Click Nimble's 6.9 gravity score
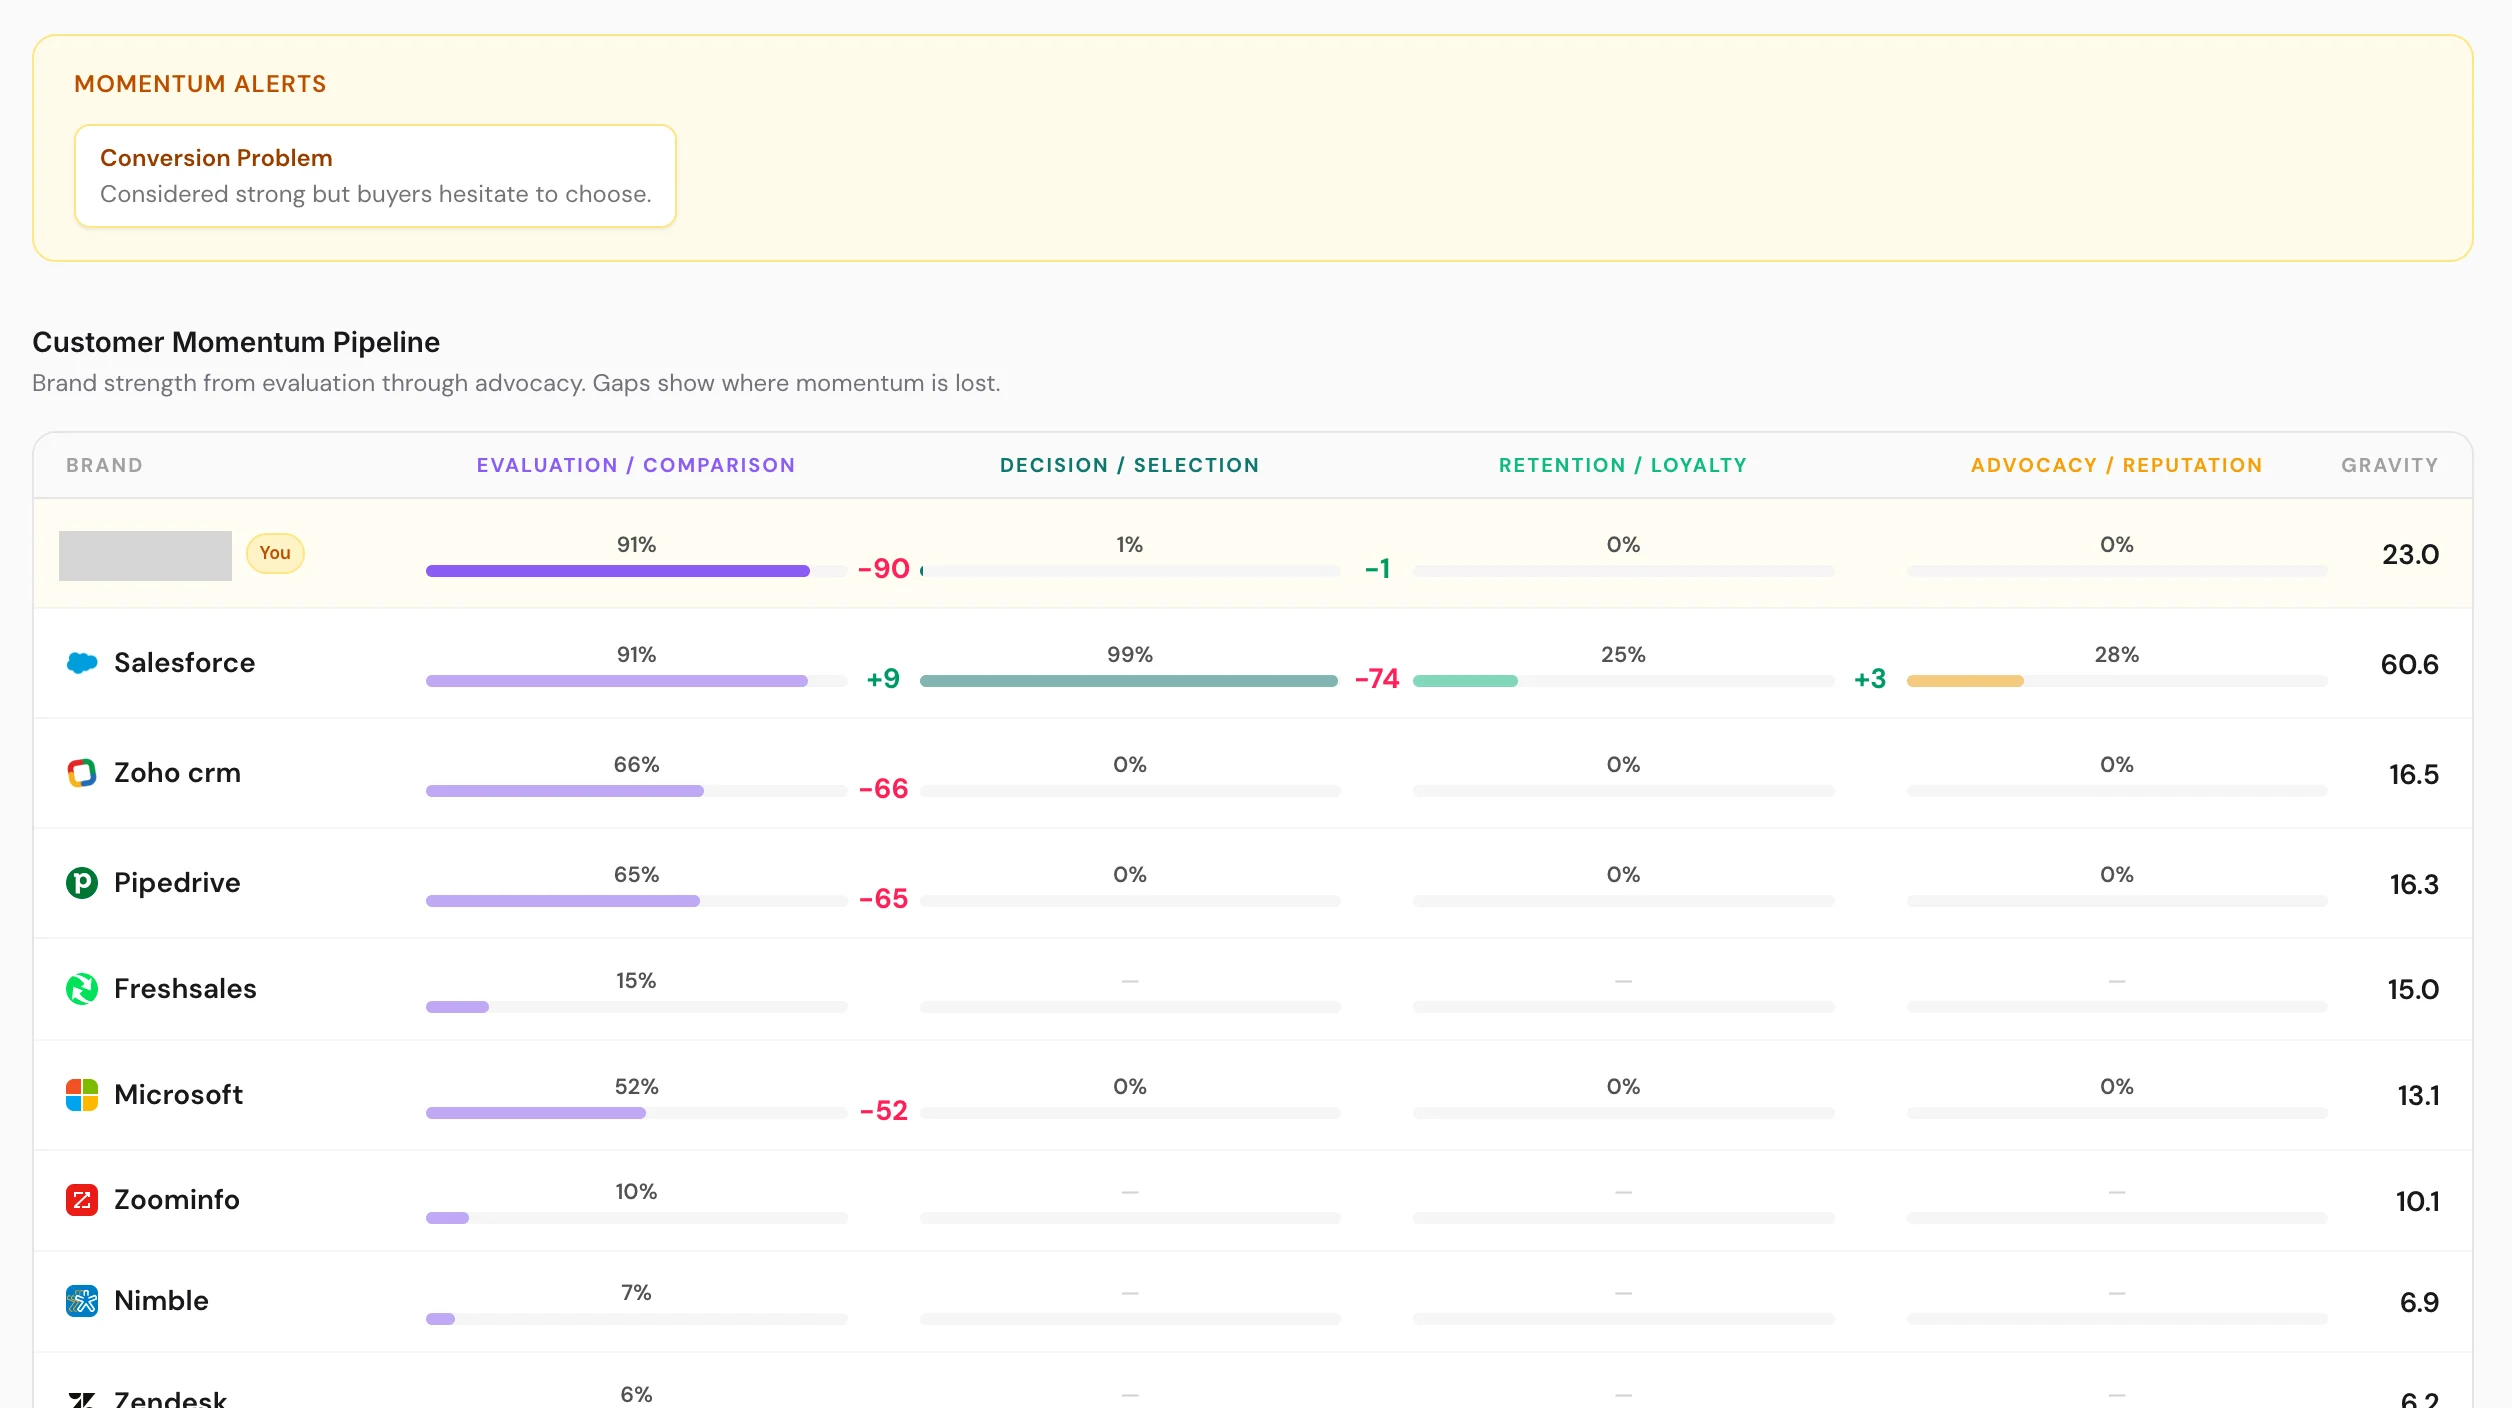The image size is (2512, 1408). [x=2419, y=1303]
